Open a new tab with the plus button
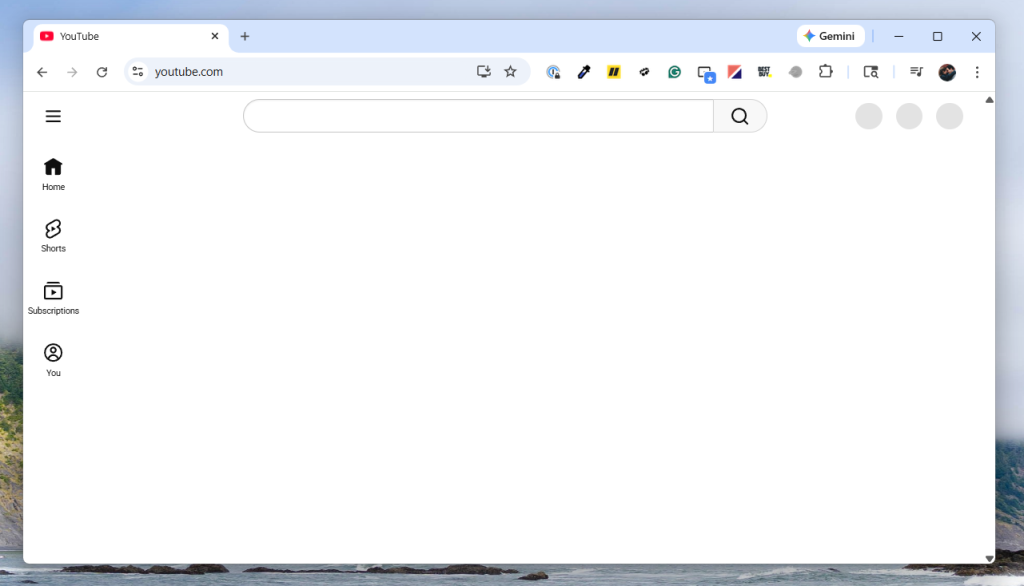This screenshot has width=1024, height=586. pos(245,36)
